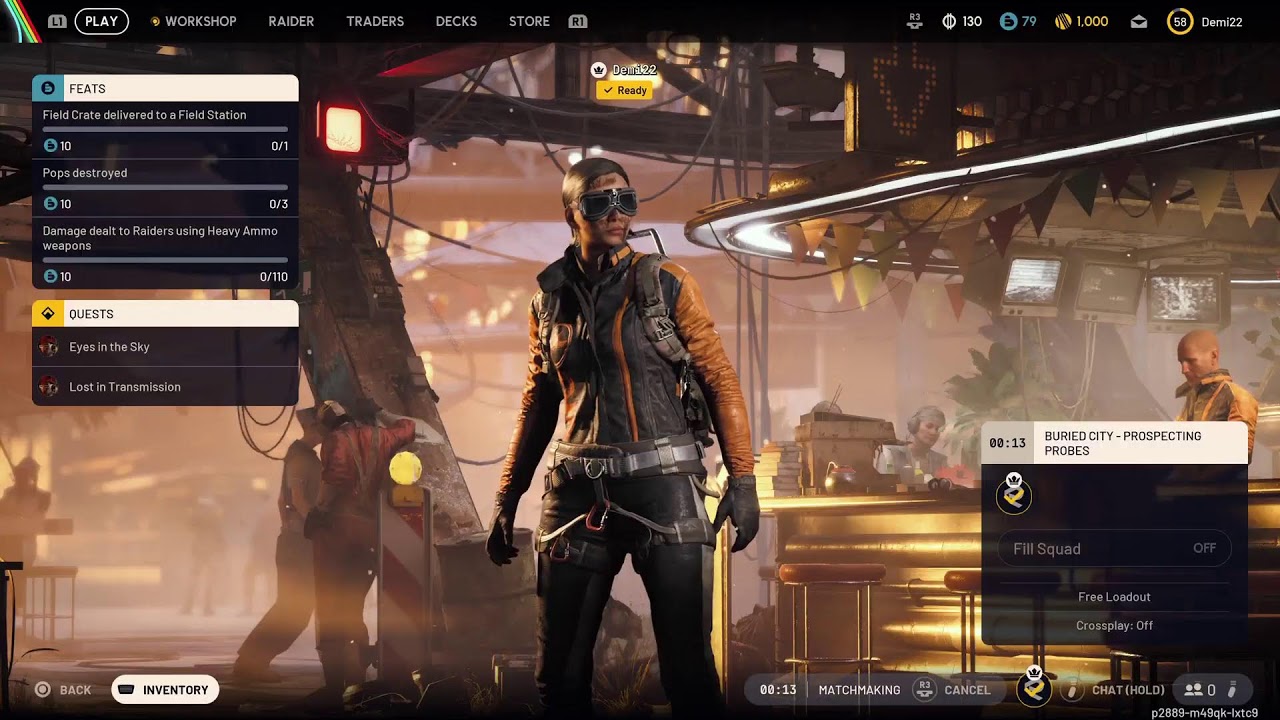This screenshot has width=1280, height=720.
Task: Click the 0/1 feat counter
Action: click(x=279, y=146)
